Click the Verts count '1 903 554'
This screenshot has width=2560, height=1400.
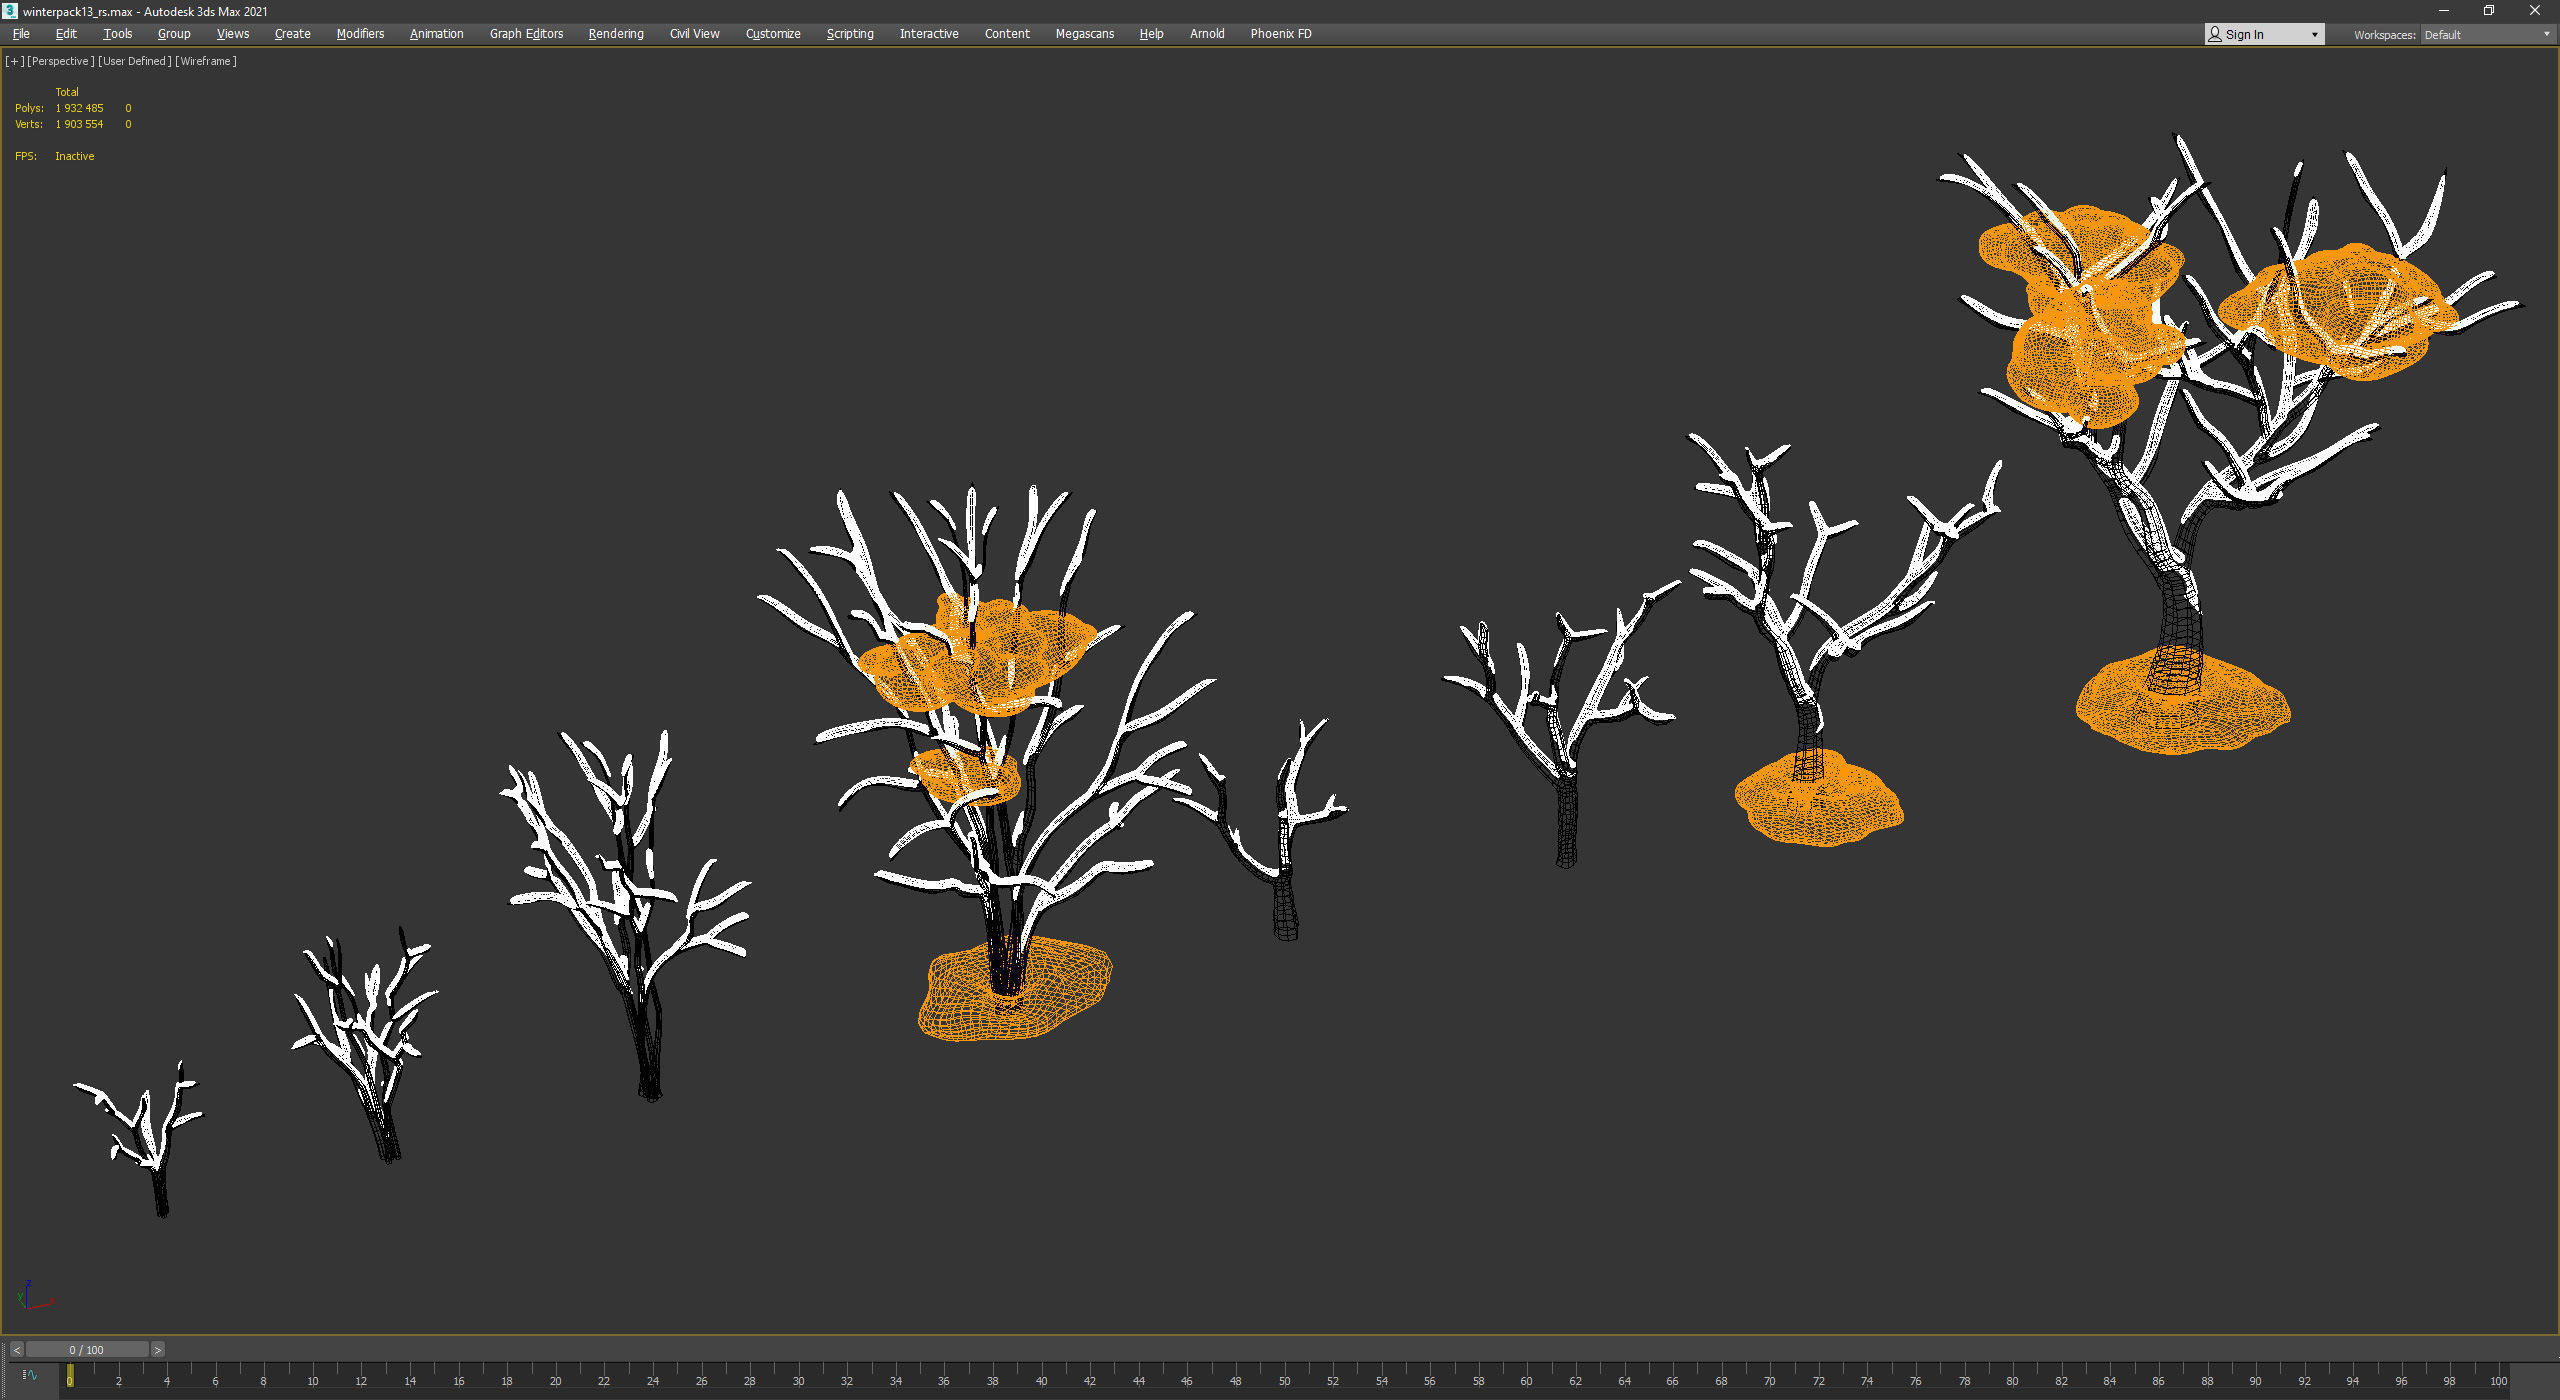point(79,124)
